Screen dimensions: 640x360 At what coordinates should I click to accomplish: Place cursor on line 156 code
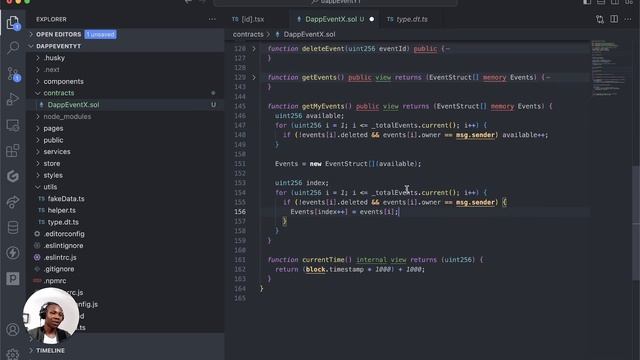[344, 212]
